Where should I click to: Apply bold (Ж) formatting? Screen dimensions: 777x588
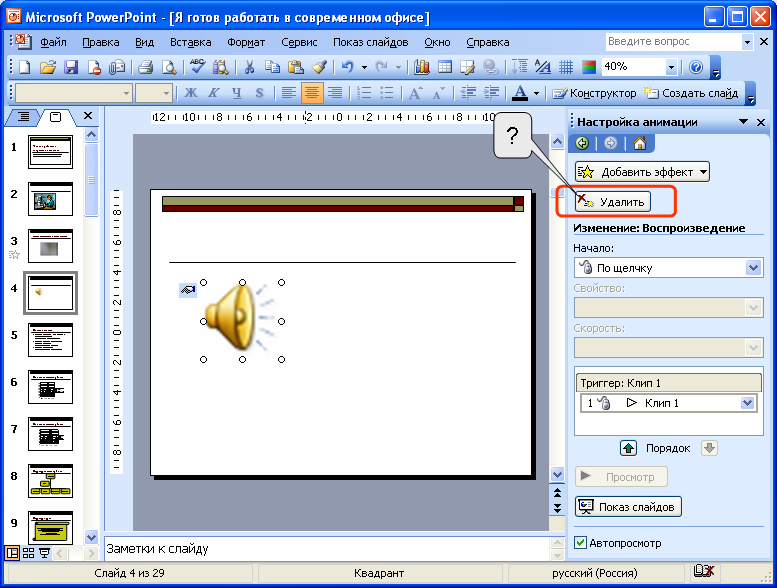191,93
